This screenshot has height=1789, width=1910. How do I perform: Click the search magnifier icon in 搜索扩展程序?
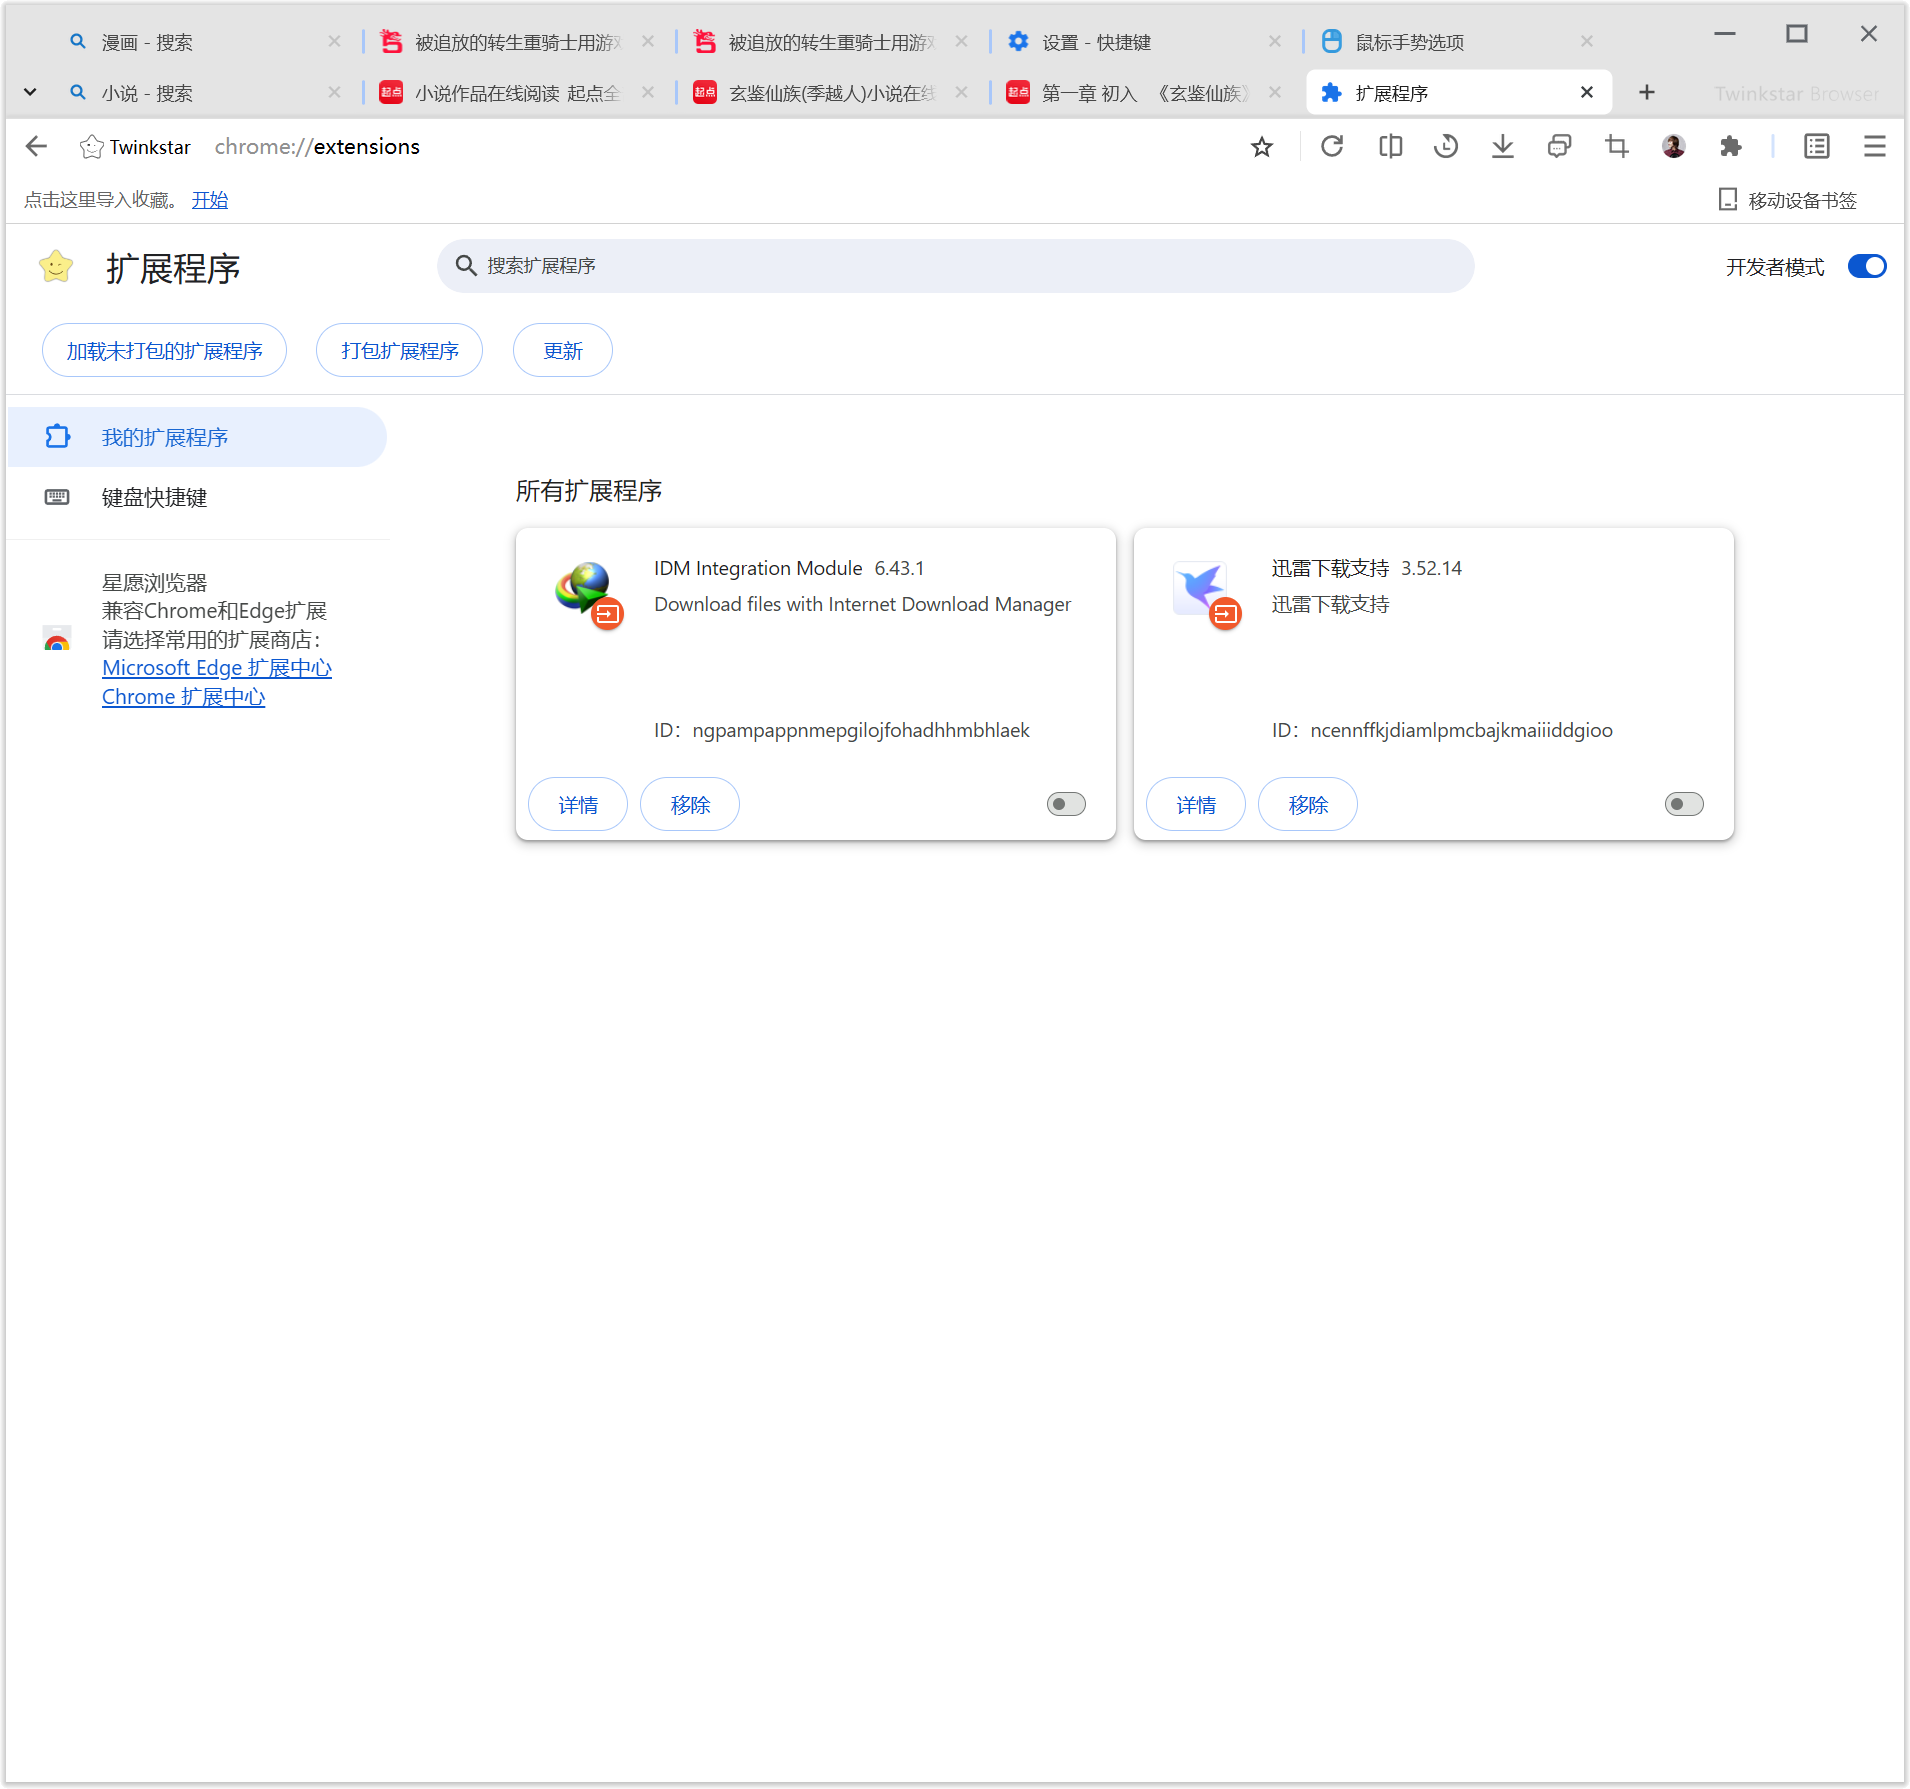coord(466,266)
